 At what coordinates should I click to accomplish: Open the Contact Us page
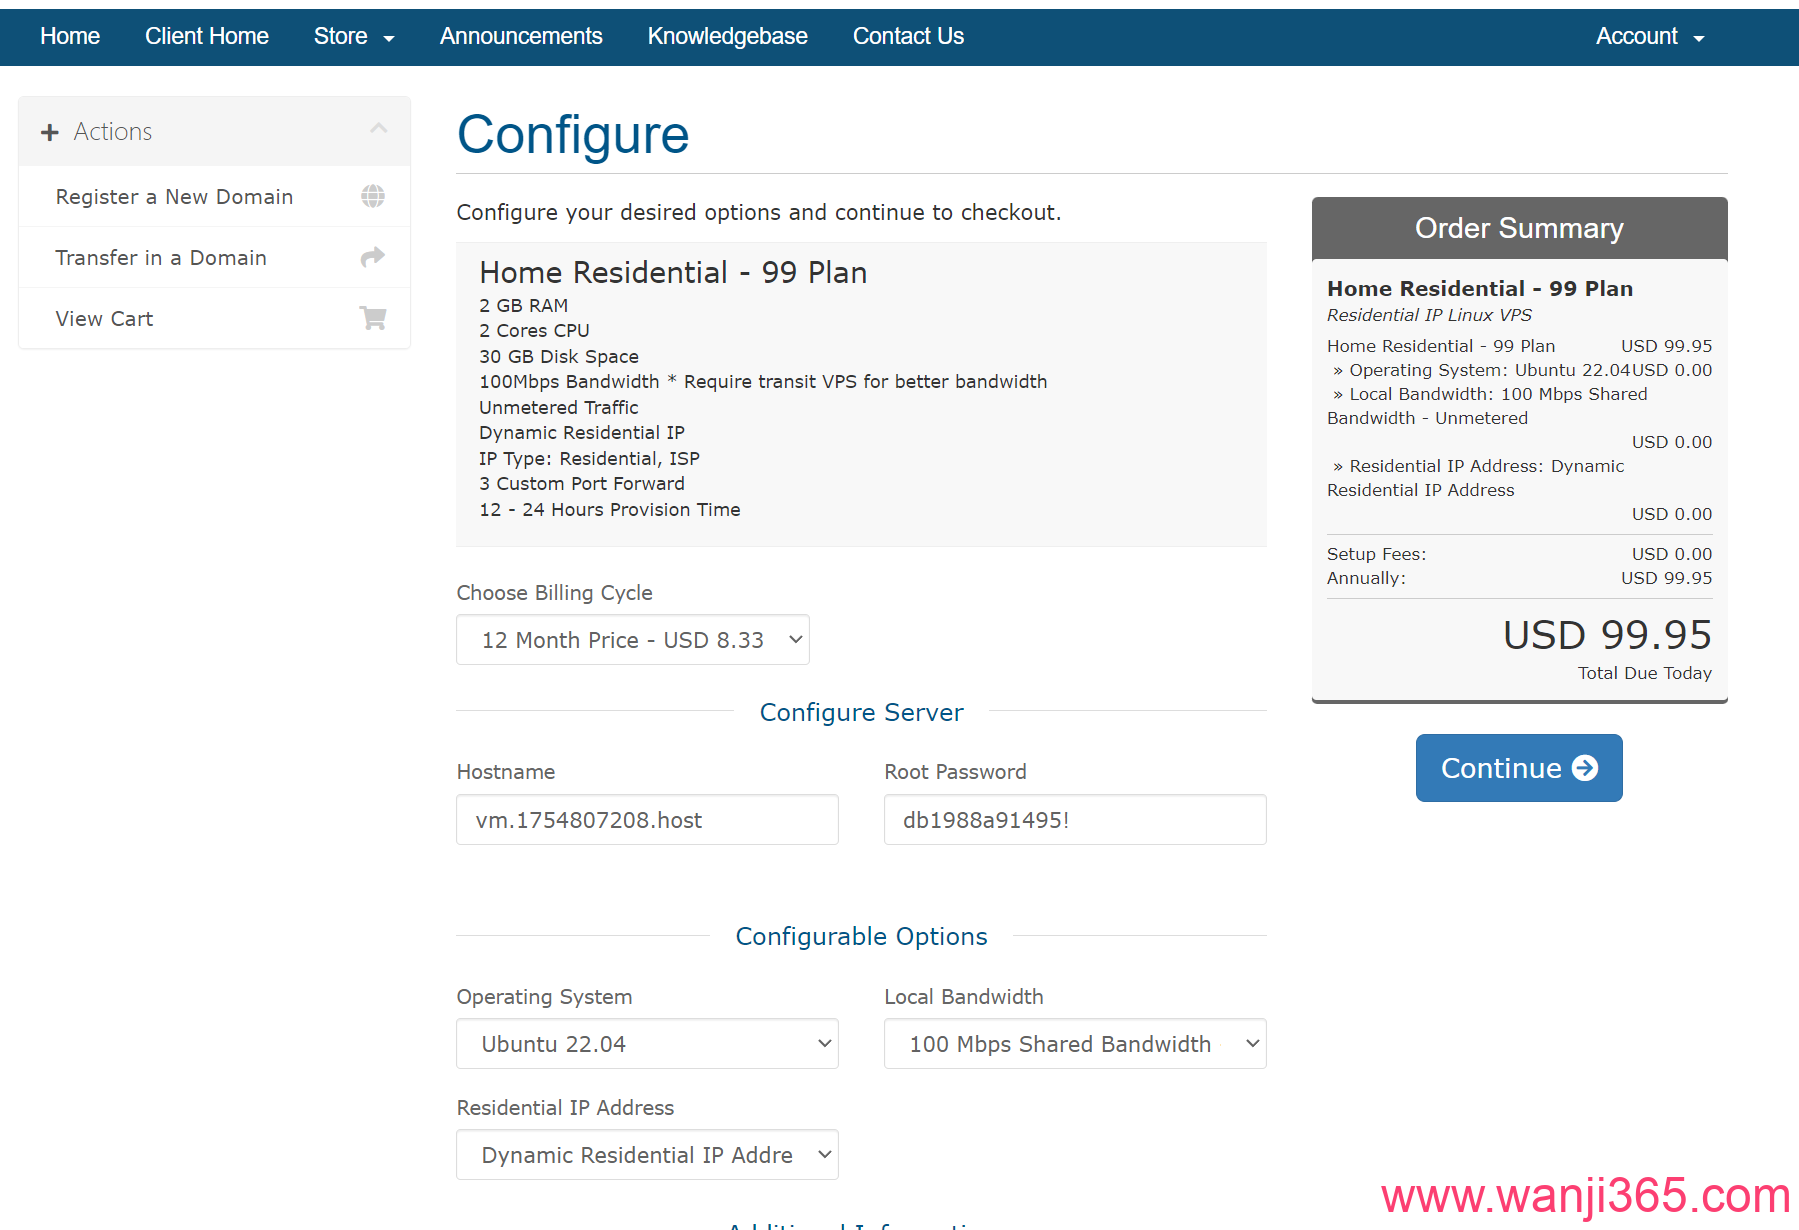[908, 37]
